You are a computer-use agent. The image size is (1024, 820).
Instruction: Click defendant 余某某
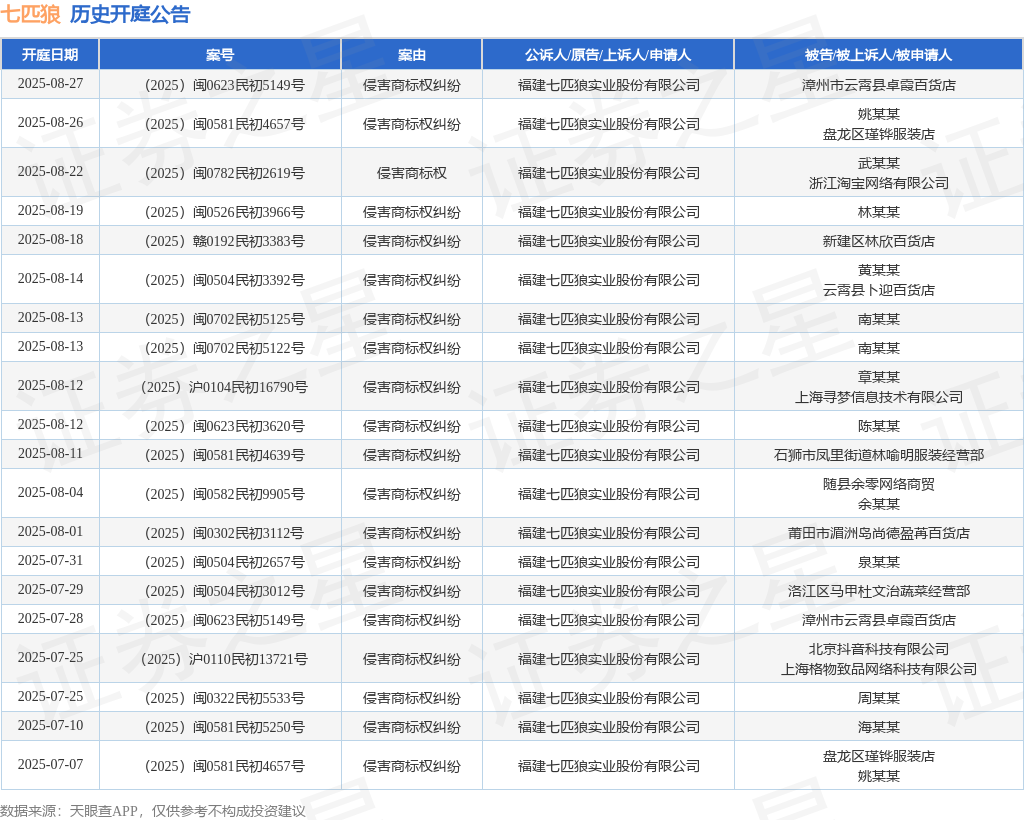tap(878, 504)
